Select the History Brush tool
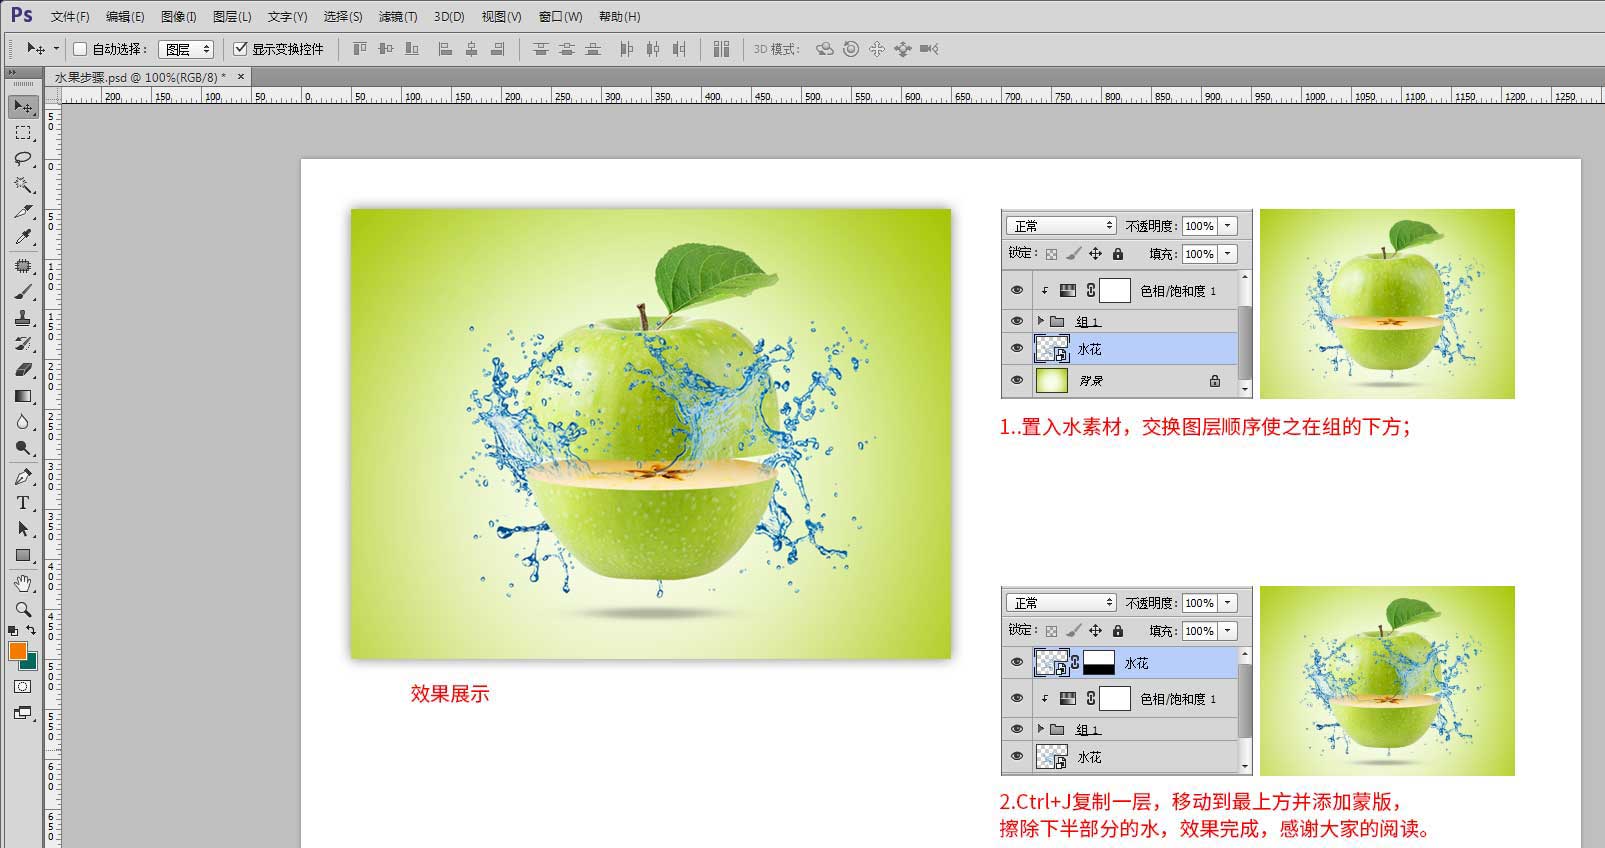Viewport: 1605px width, 848px height. click(23, 344)
